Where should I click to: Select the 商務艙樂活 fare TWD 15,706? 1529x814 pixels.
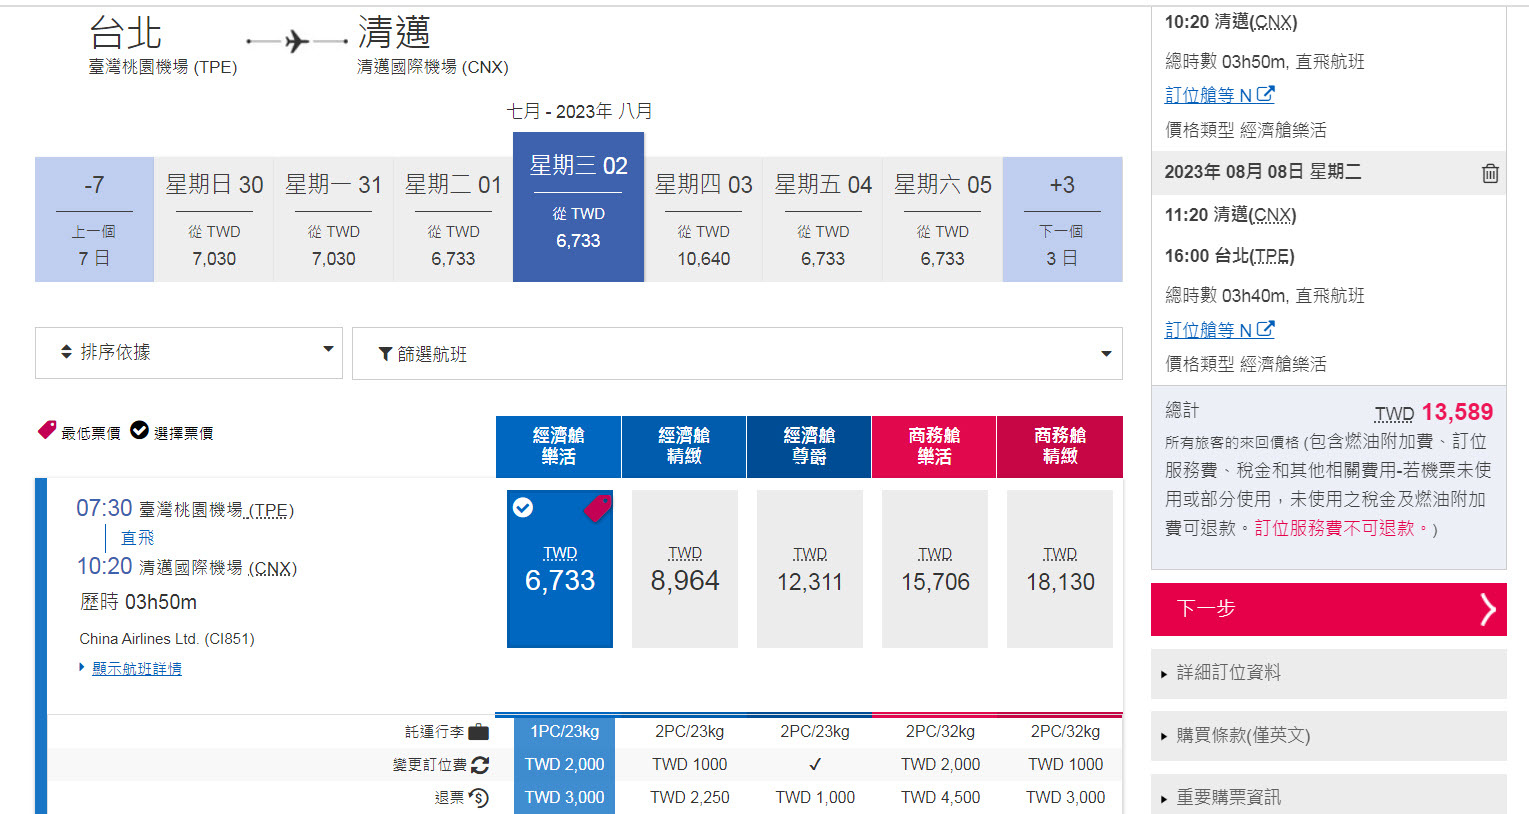935,569
